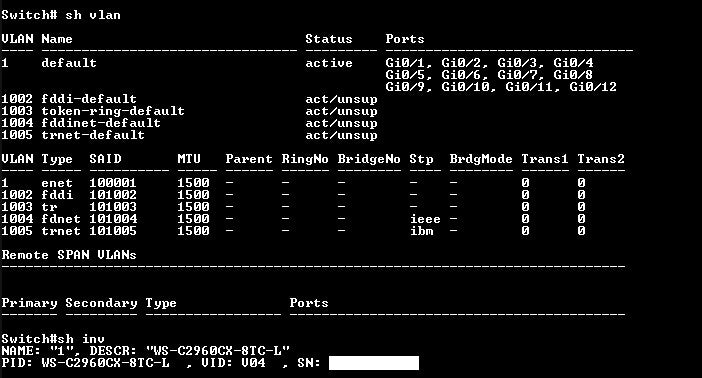Click the 'enet' type of VLAN 1

click(57, 183)
